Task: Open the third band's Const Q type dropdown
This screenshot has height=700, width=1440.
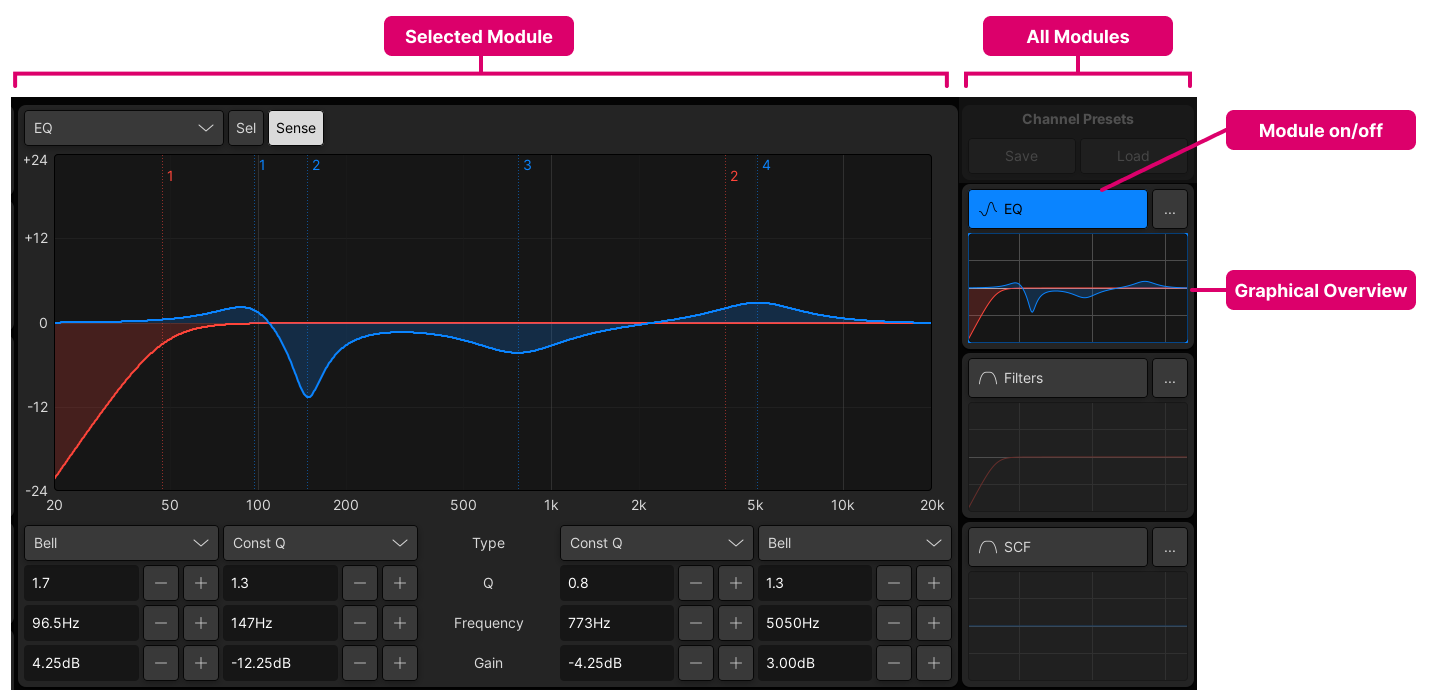Action: [x=656, y=543]
